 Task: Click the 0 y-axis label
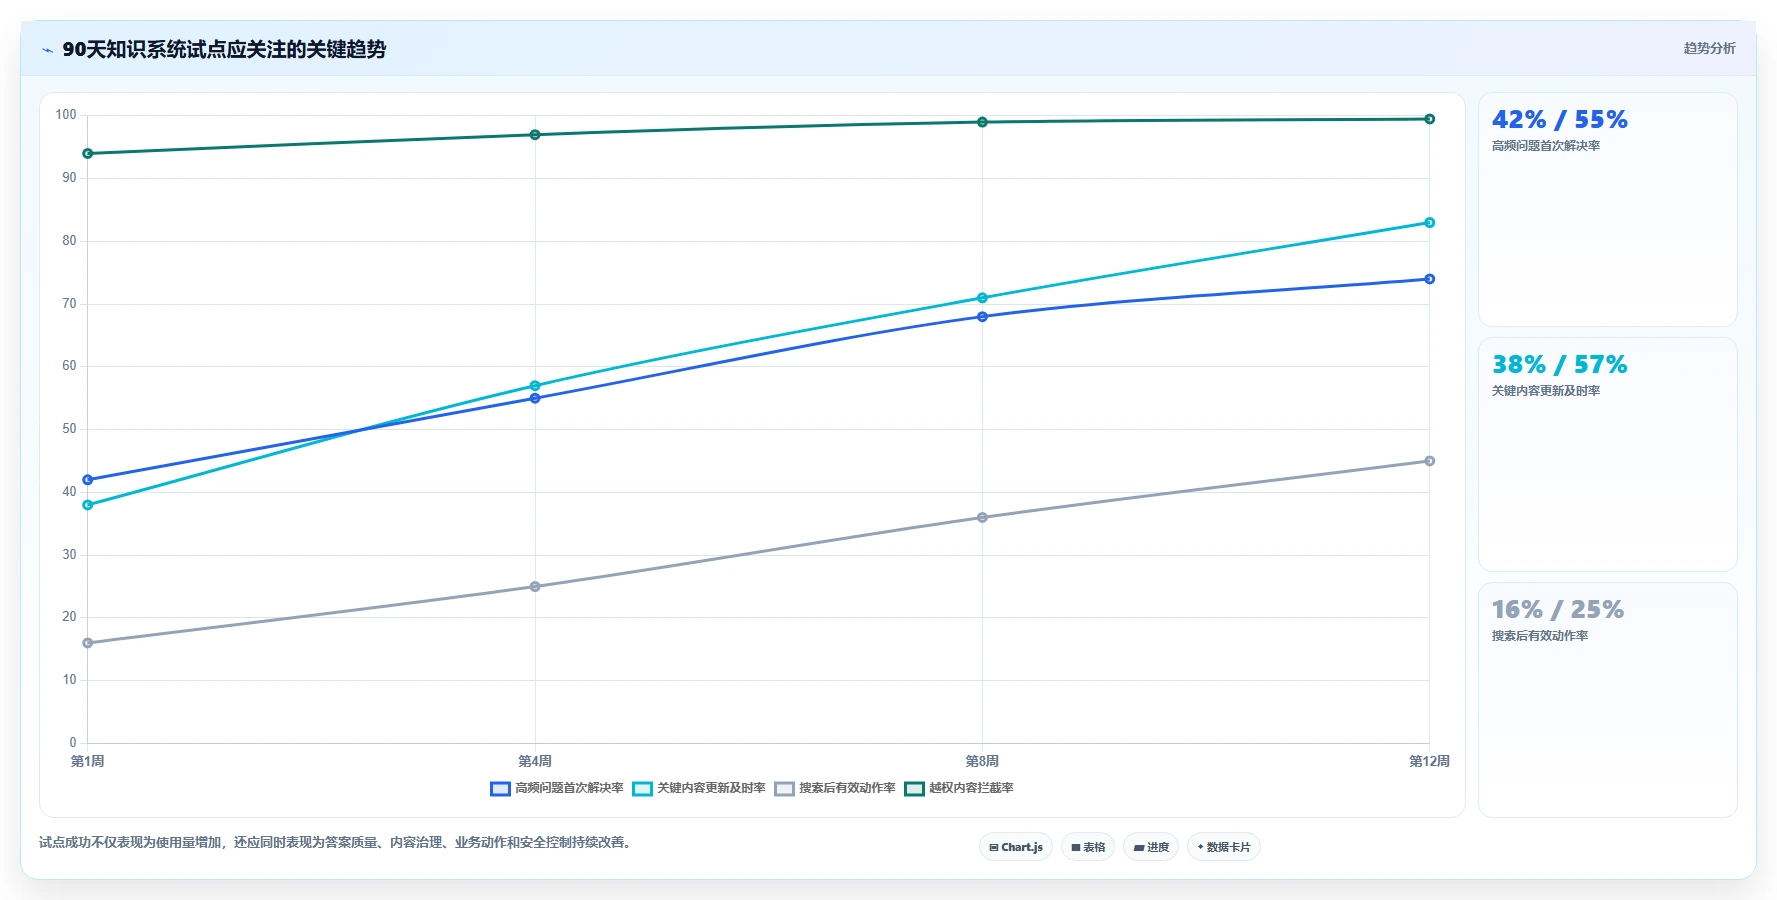(x=73, y=743)
